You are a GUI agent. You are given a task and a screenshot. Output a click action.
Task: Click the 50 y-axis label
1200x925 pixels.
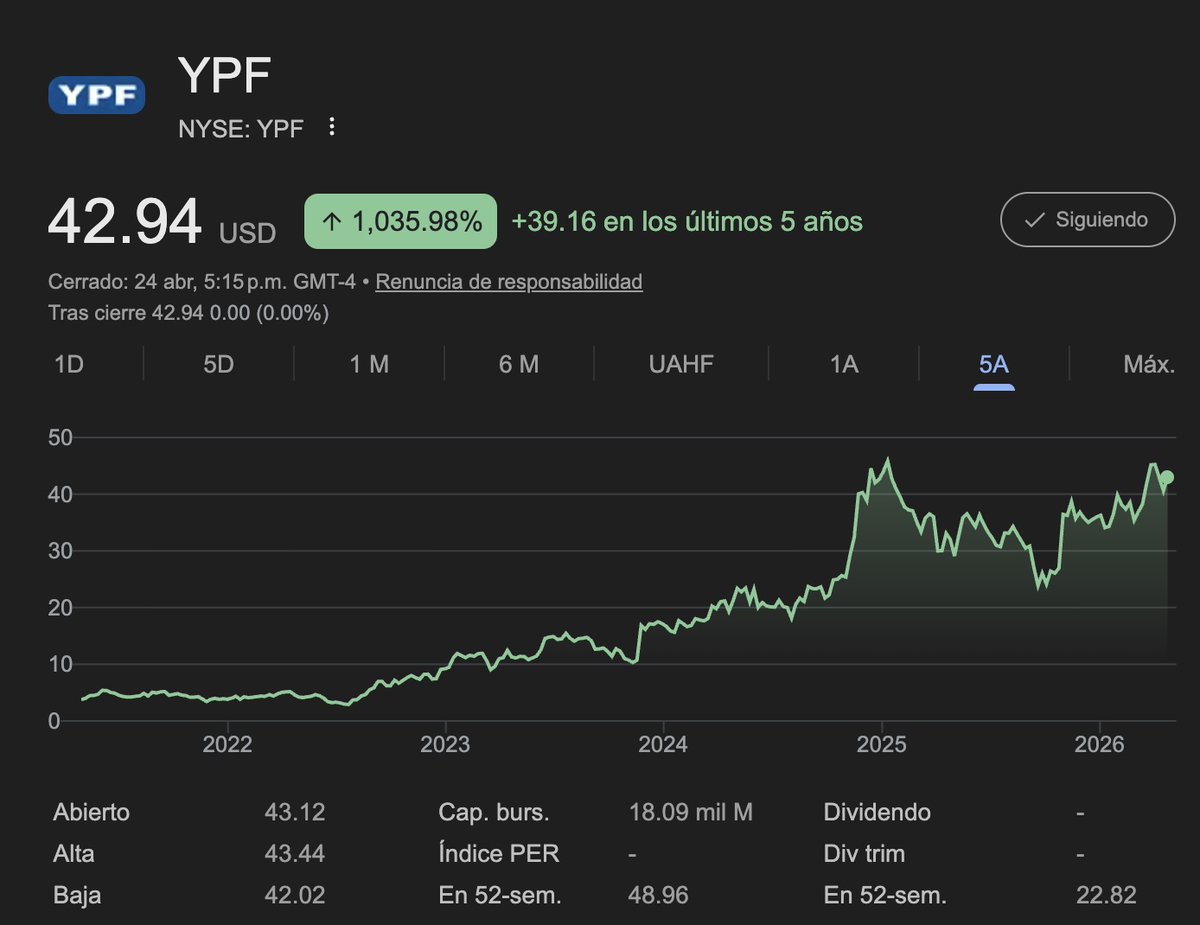pyautogui.click(x=61, y=437)
